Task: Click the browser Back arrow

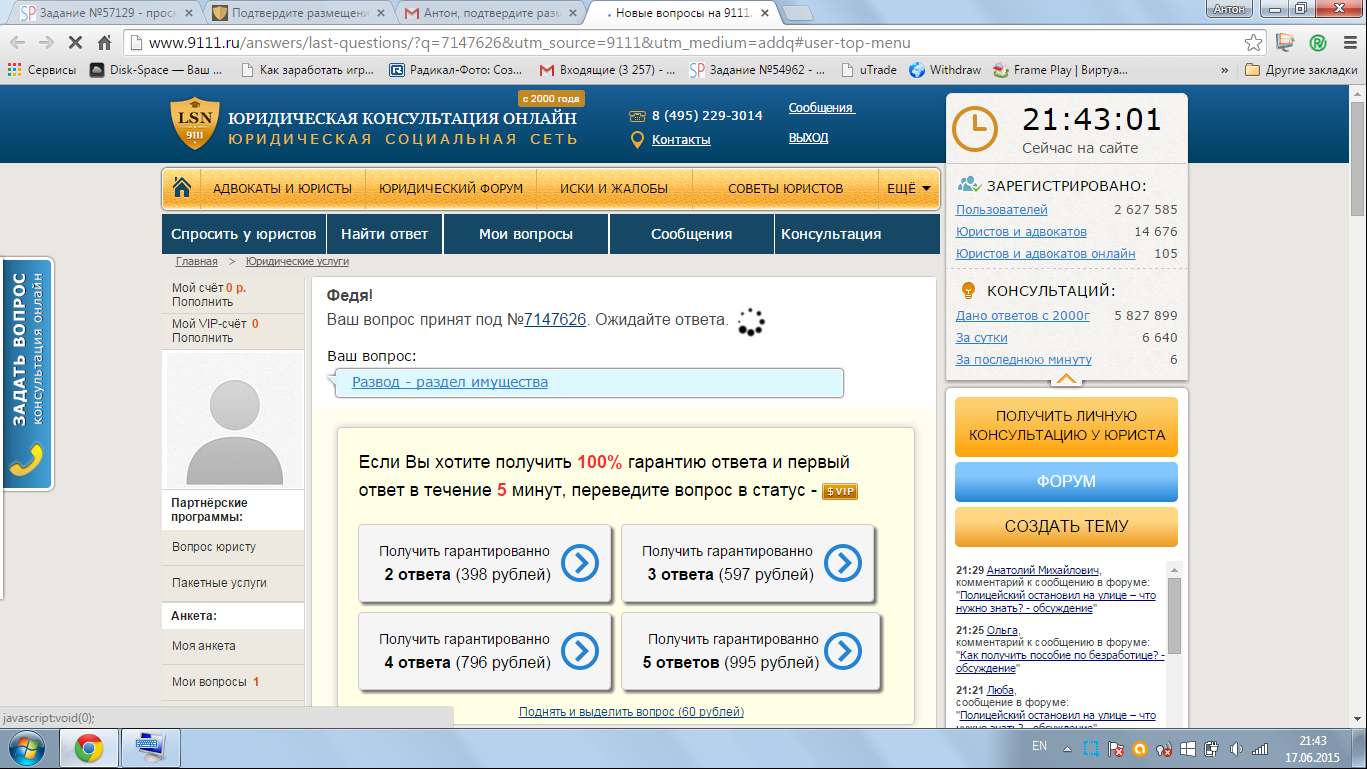Action: coord(18,43)
